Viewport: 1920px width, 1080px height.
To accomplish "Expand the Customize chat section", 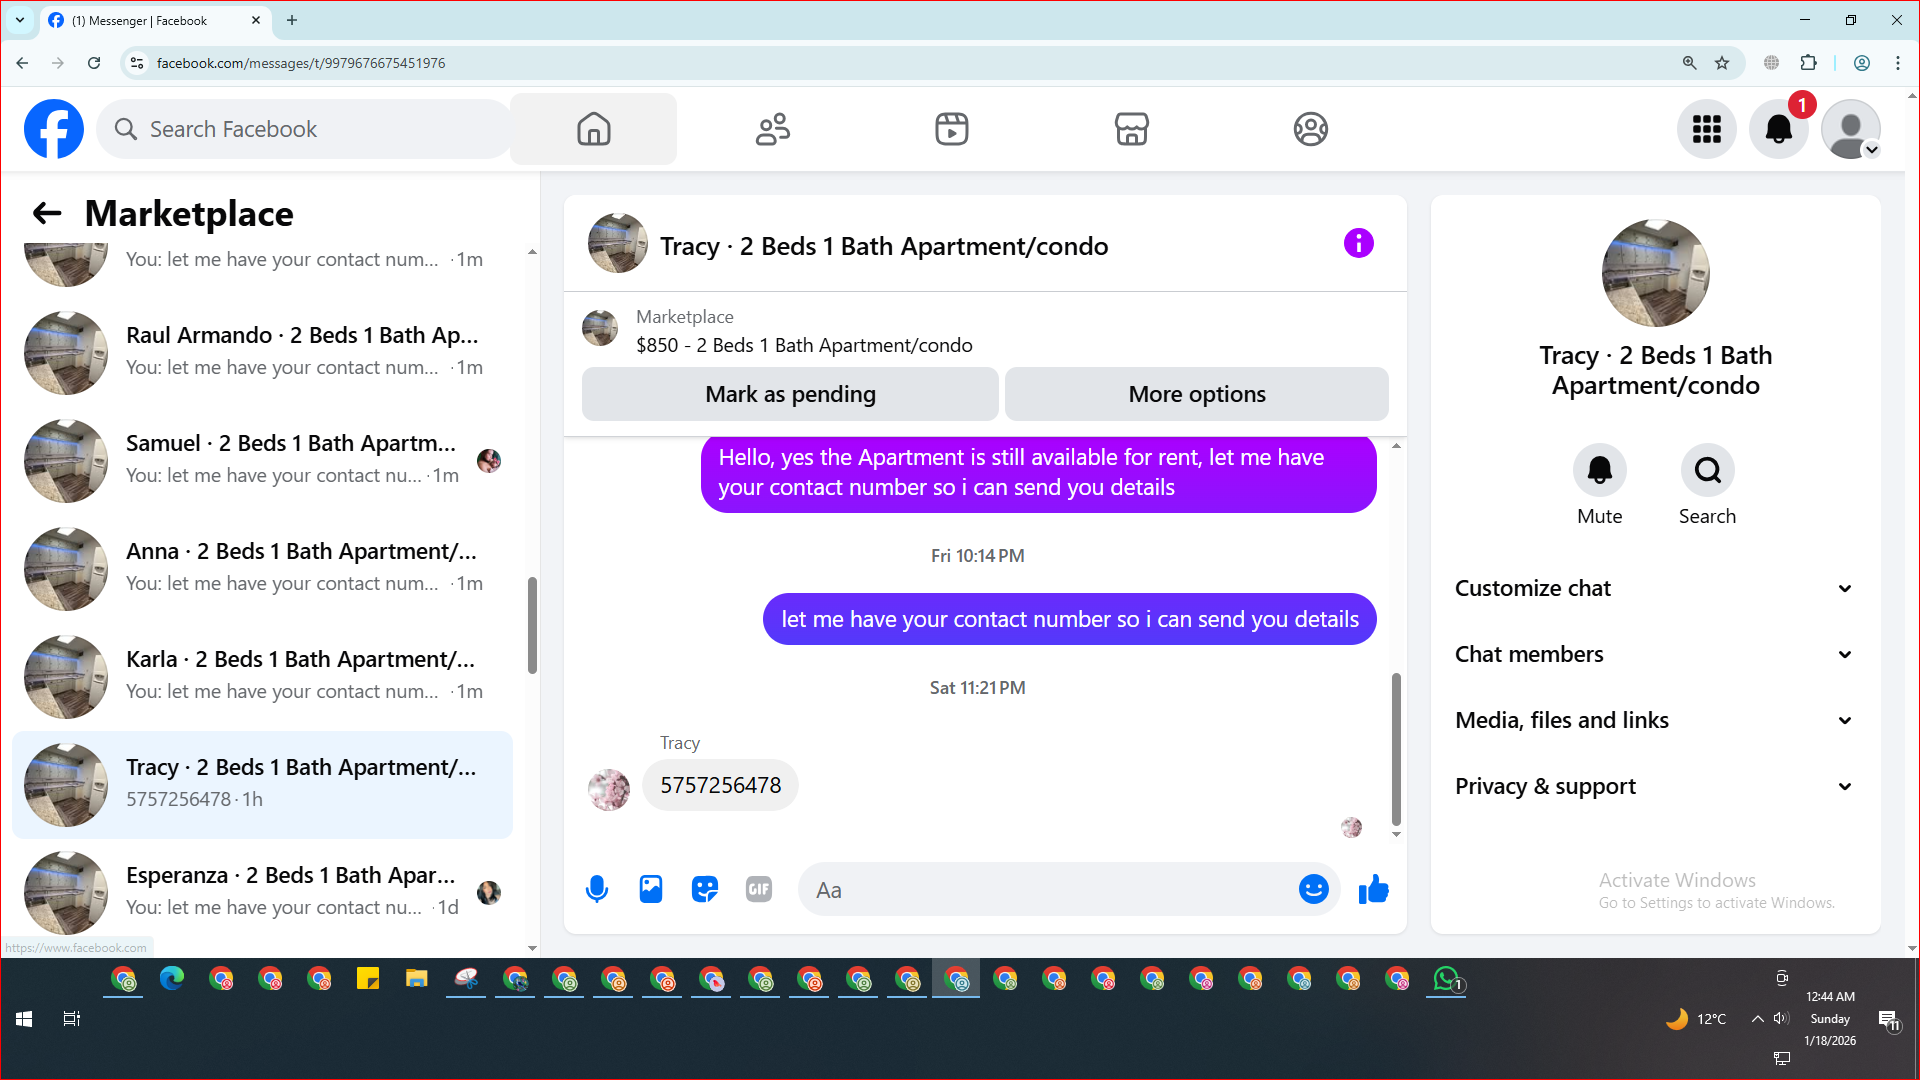I will pyautogui.click(x=1655, y=588).
